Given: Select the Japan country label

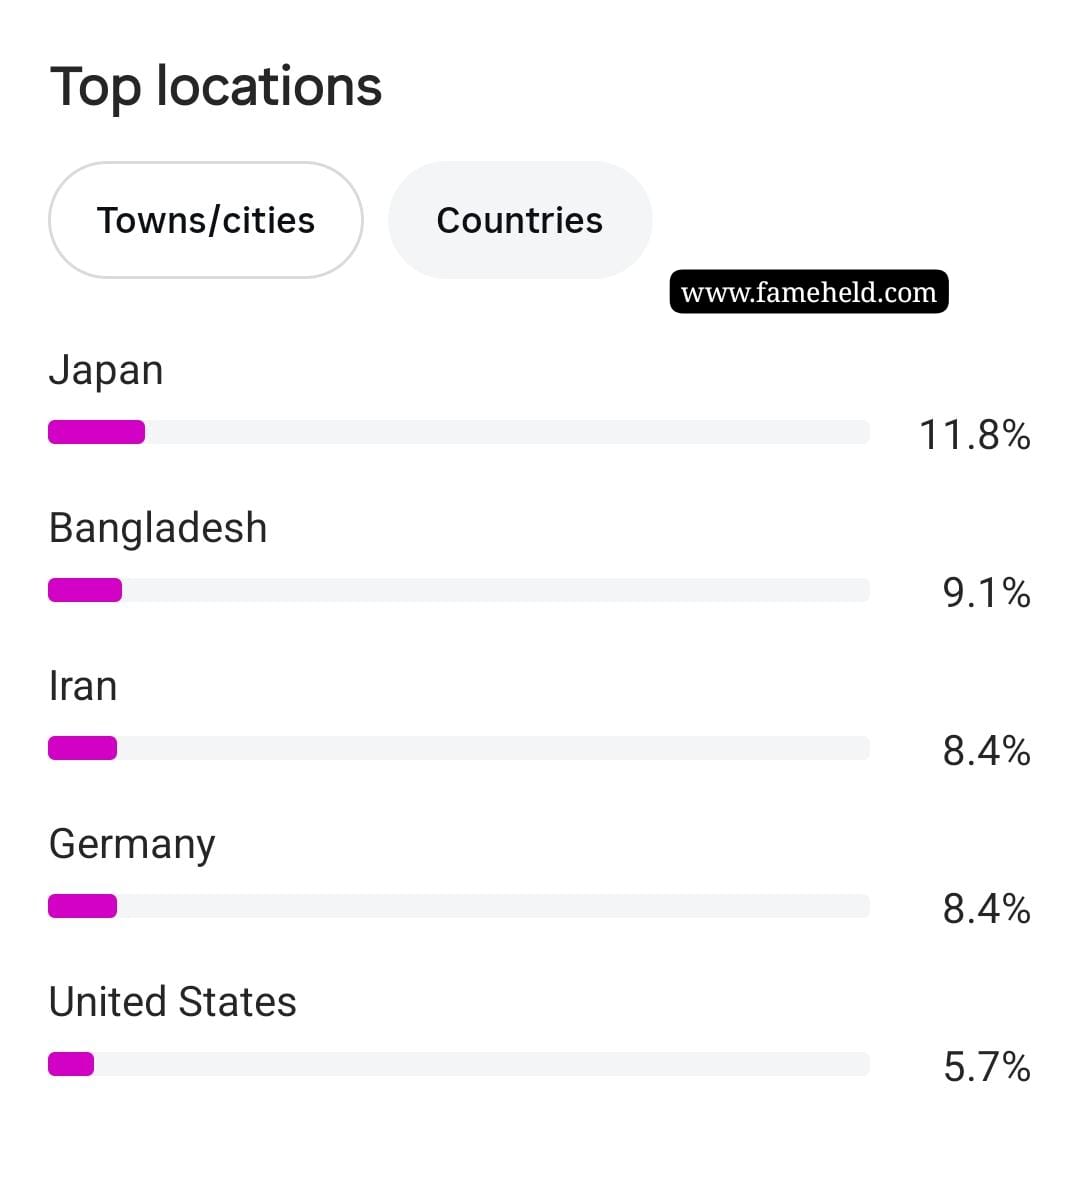Looking at the screenshot, I should (106, 371).
